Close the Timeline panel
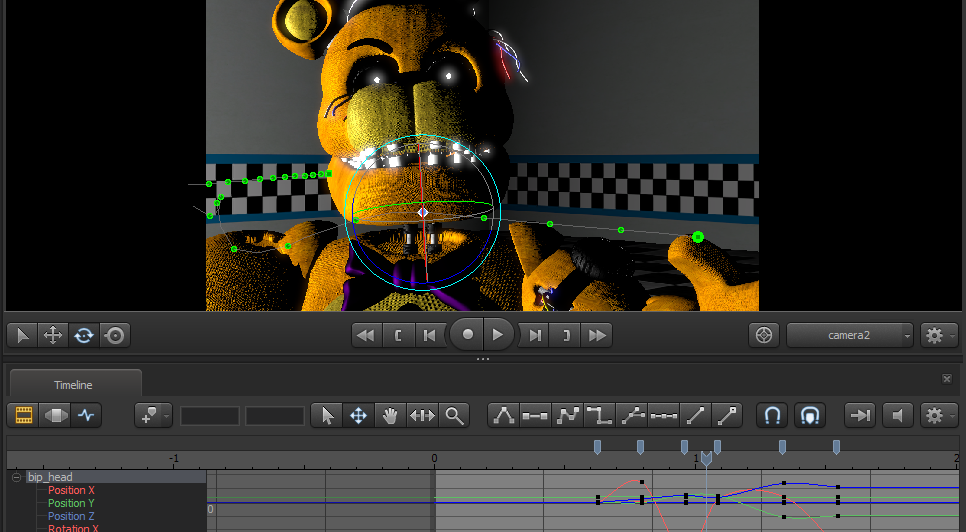 pos(947,379)
